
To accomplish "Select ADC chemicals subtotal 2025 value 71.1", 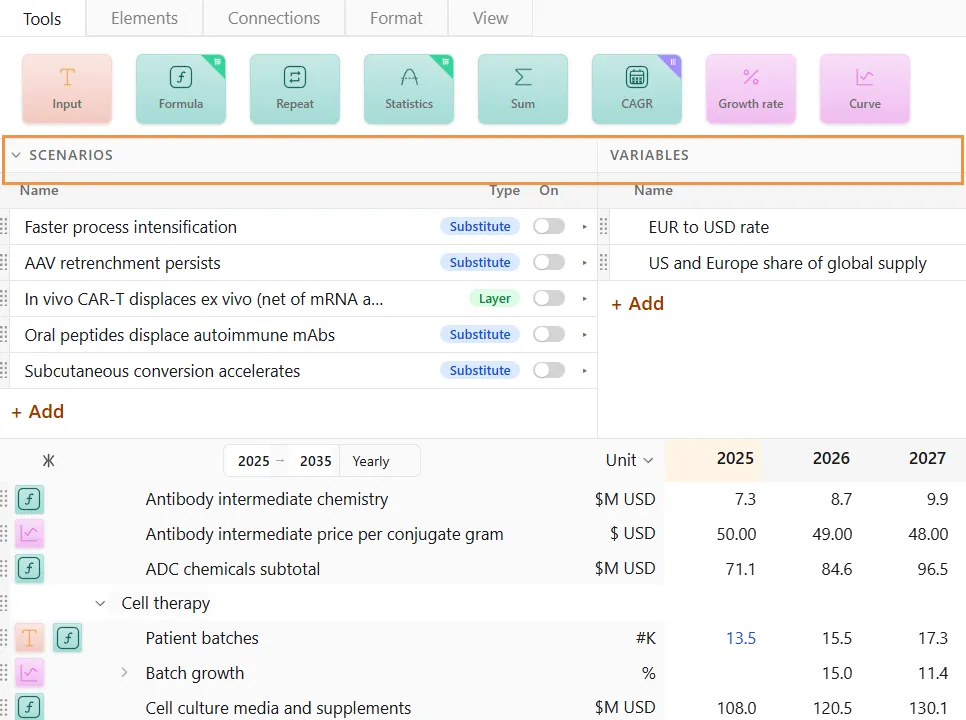I will [740, 568].
